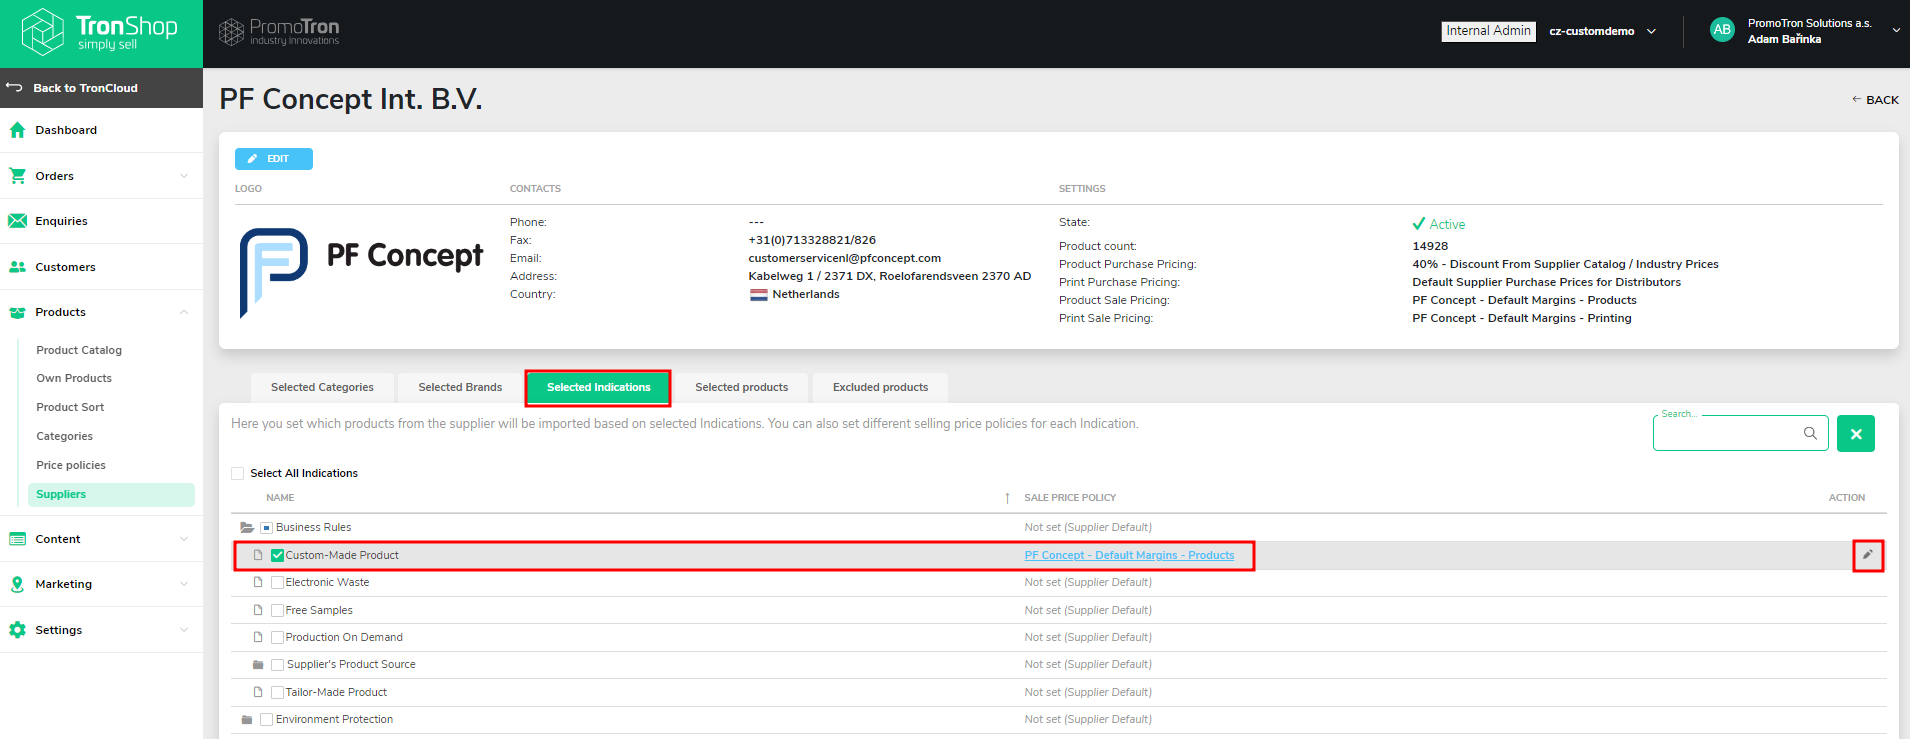
Task: Click the Netherlands flag icon
Action: tap(759, 294)
